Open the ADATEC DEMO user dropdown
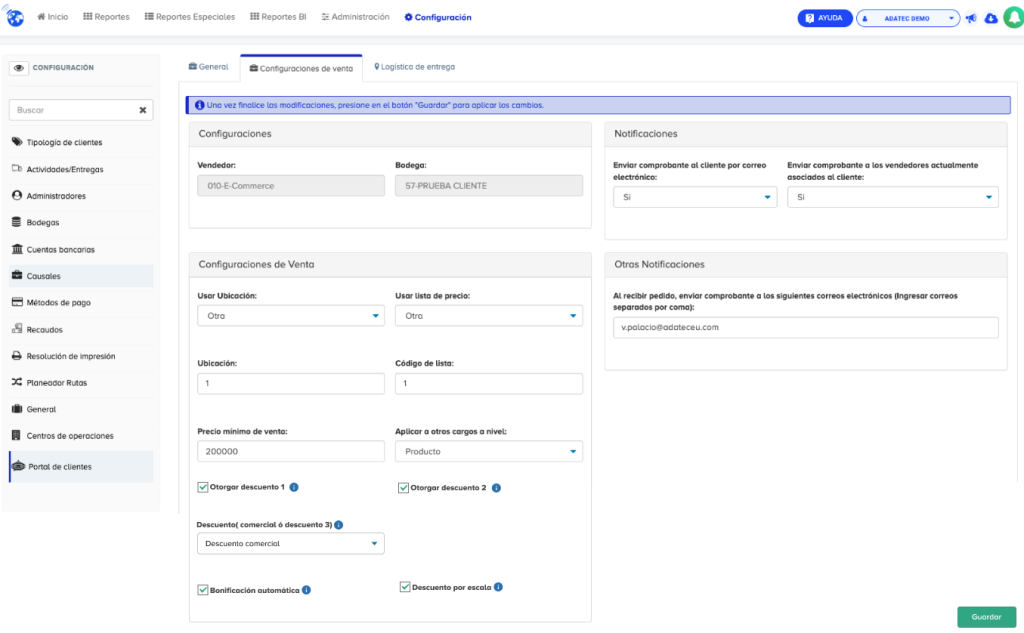Screen dimensions: 1024x633 908,18
